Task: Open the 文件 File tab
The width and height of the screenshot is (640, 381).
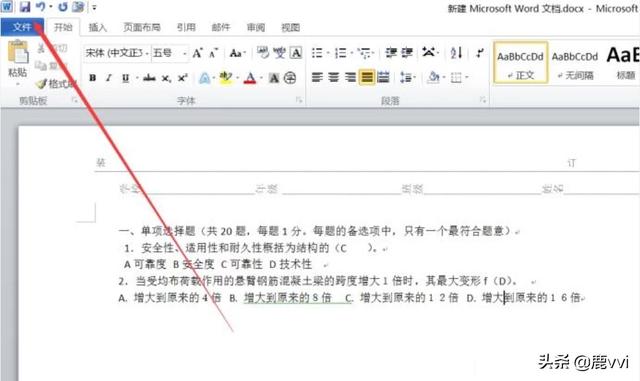Action: [x=22, y=27]
